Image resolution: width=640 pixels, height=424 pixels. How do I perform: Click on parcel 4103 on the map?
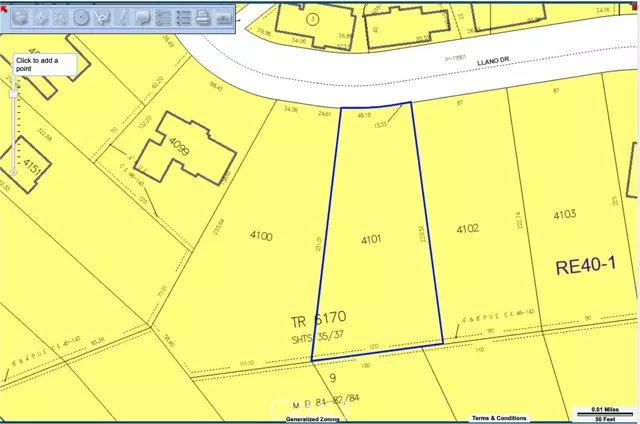[x=565, y=213]
